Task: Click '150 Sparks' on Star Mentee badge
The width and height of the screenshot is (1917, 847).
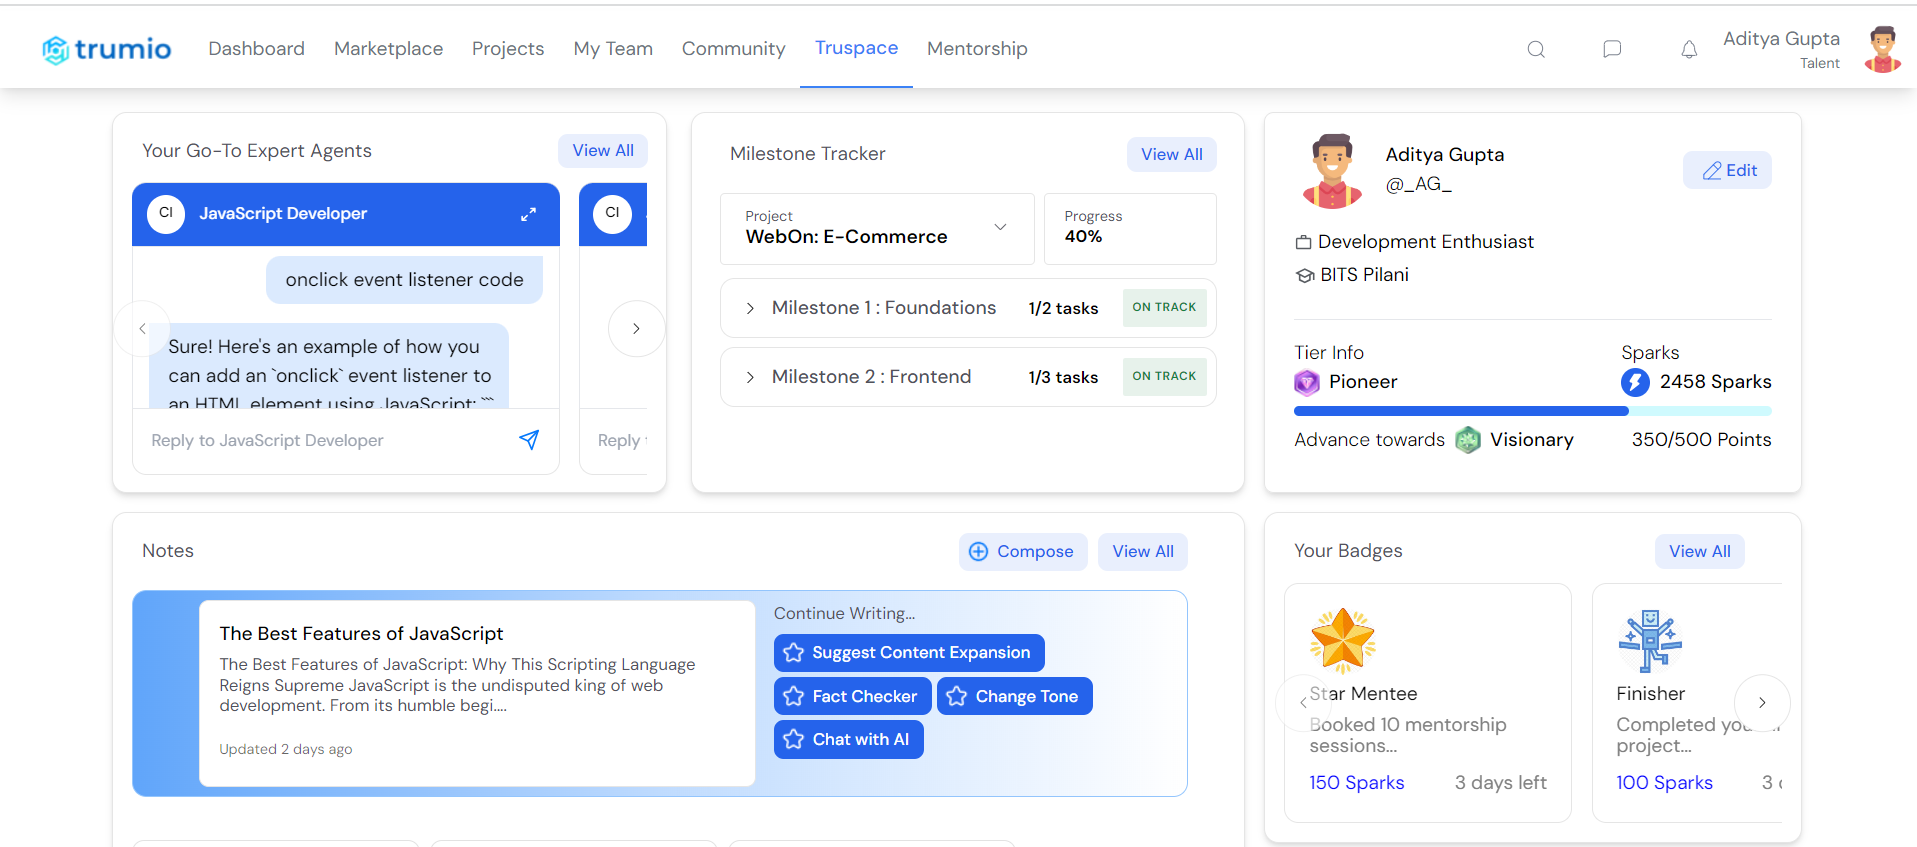Action: point(1356,783)
